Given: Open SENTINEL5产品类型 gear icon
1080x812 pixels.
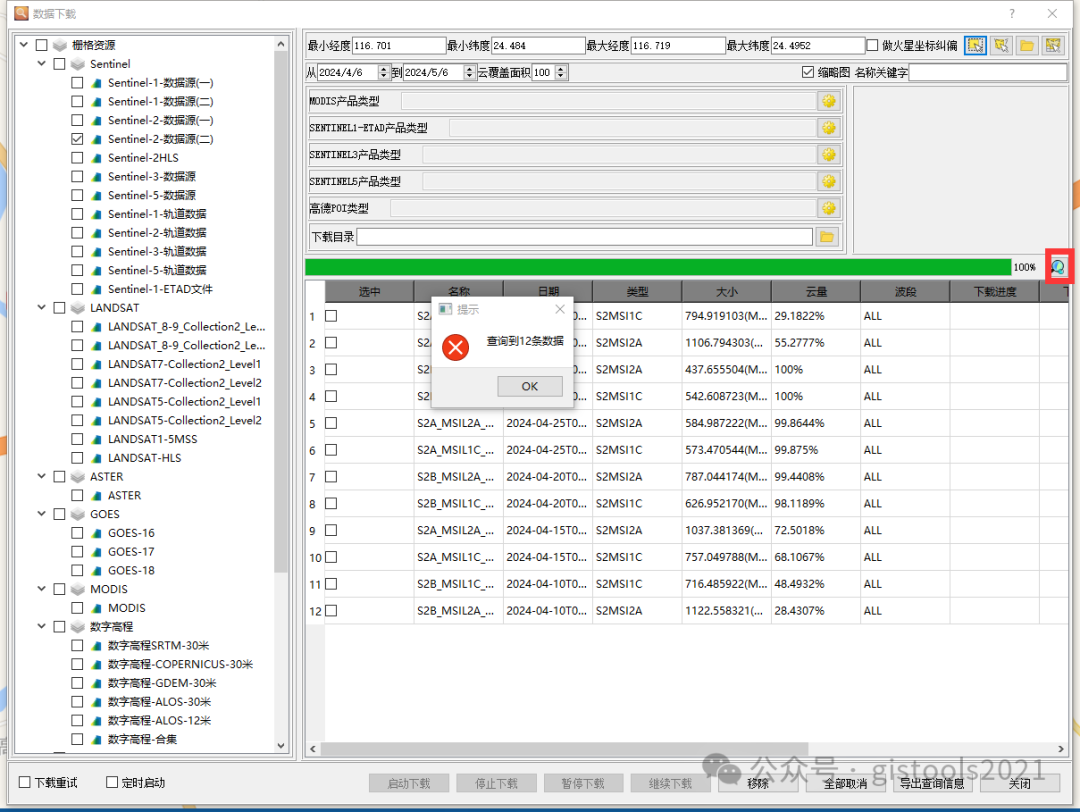Looking at the screenshot, I should 829,182.
